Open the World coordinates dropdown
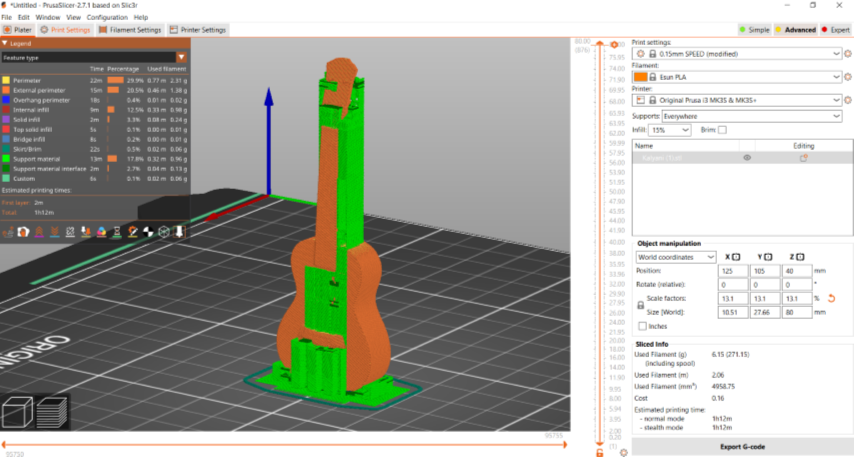Viewport: 854px width, 457px height. coord(676,257)
